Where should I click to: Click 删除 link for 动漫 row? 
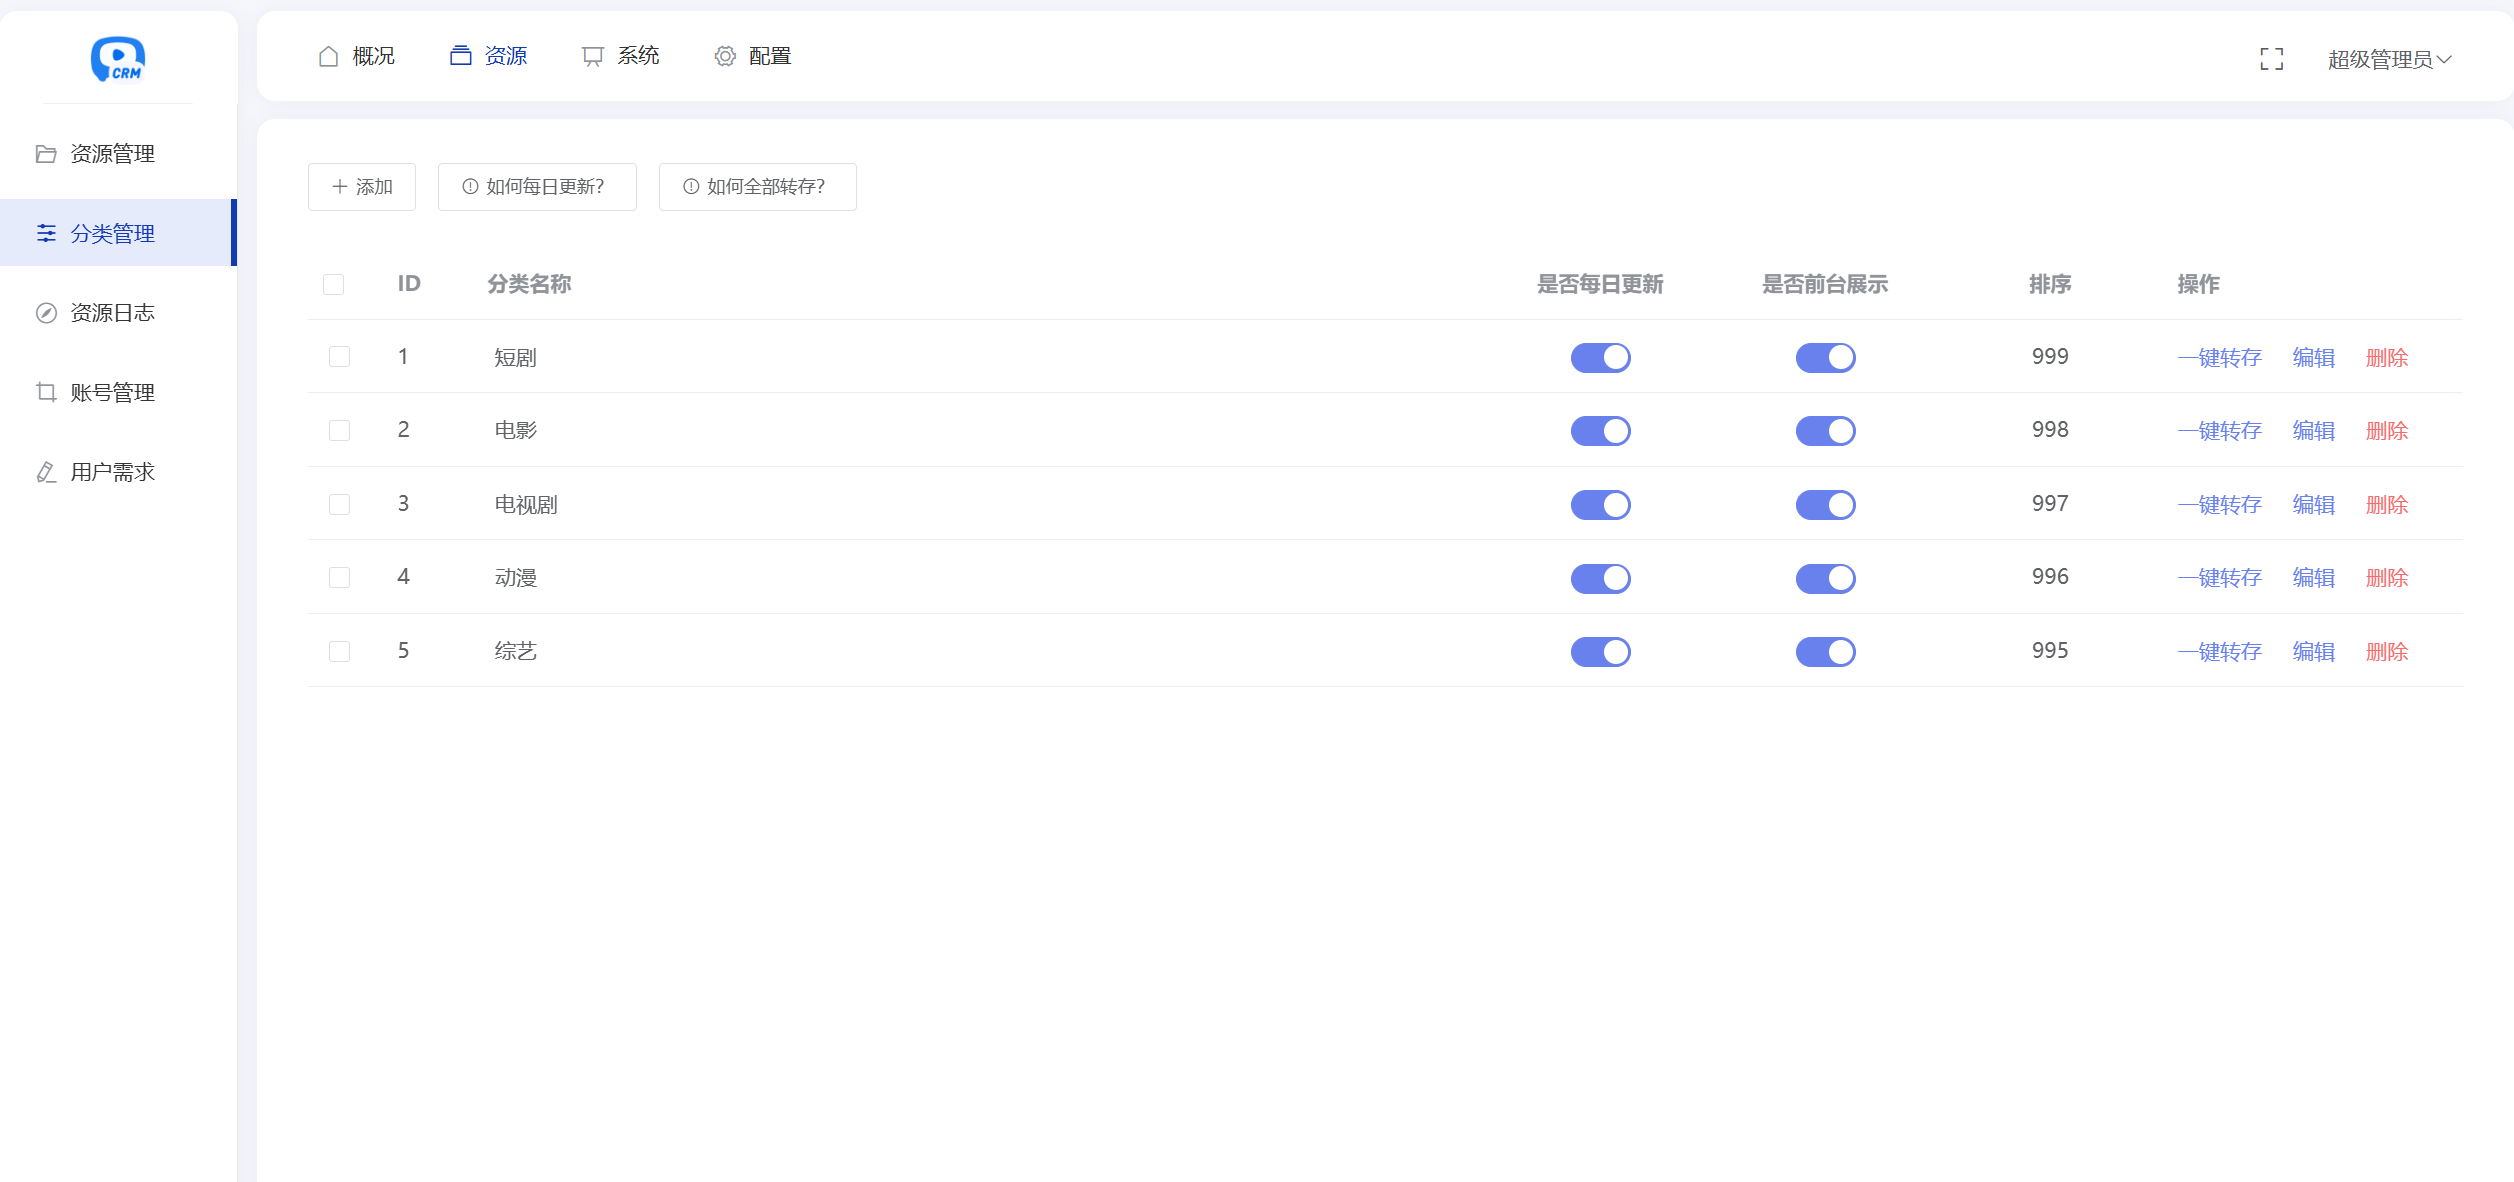[2386, 578]
